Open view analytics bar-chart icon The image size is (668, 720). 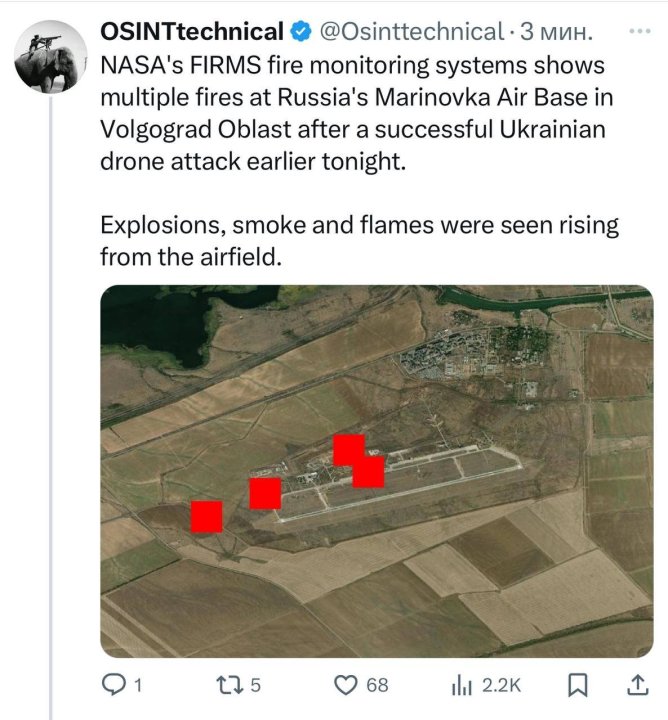click(462, 685)
